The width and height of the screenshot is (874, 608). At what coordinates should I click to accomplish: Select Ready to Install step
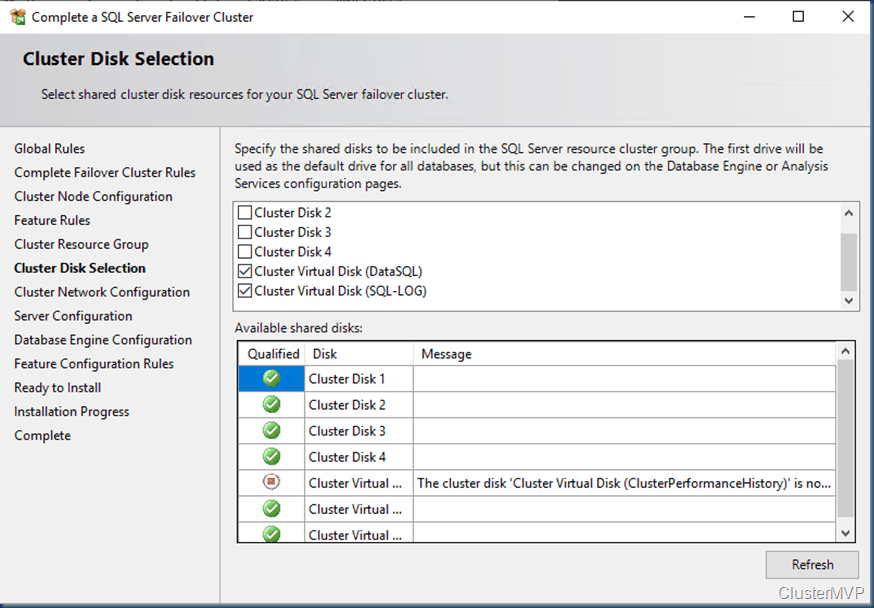pyautogui.click(x=57, y=388)
